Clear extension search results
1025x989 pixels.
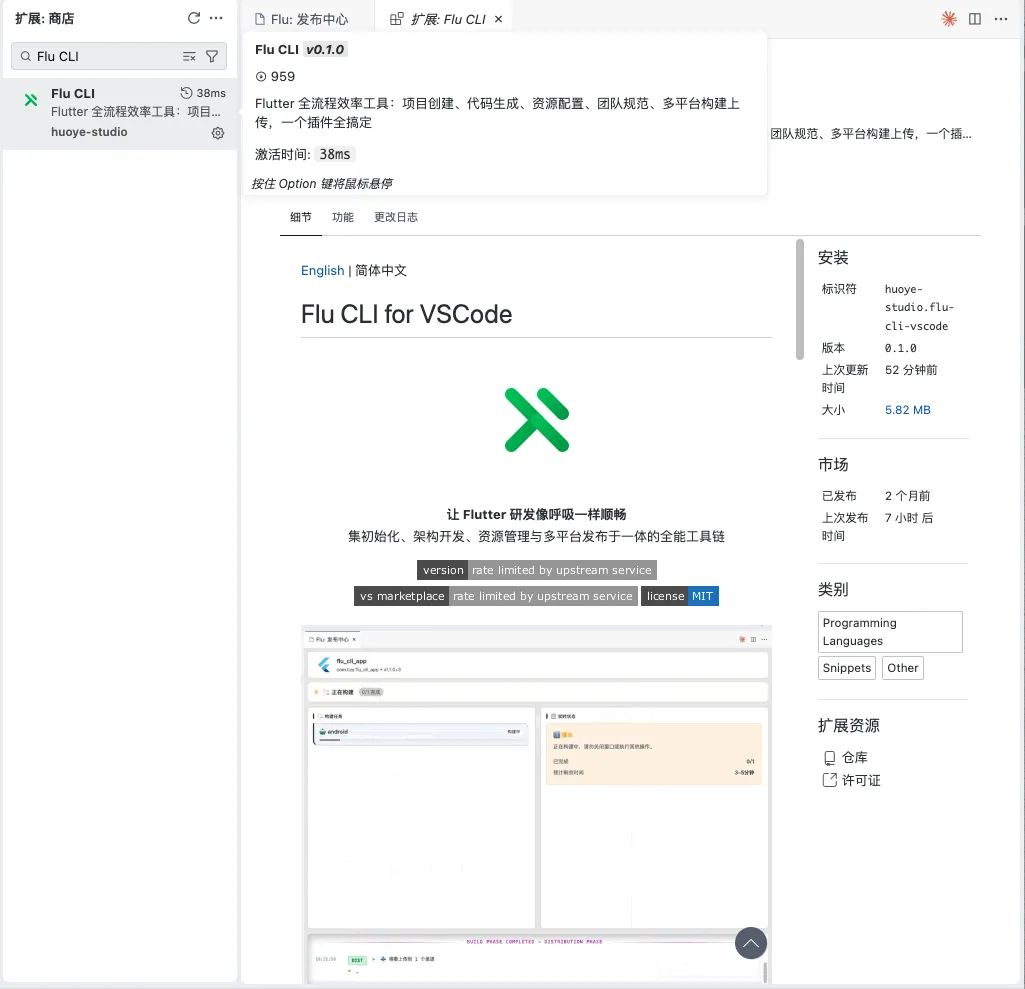[x=189, y=57]
